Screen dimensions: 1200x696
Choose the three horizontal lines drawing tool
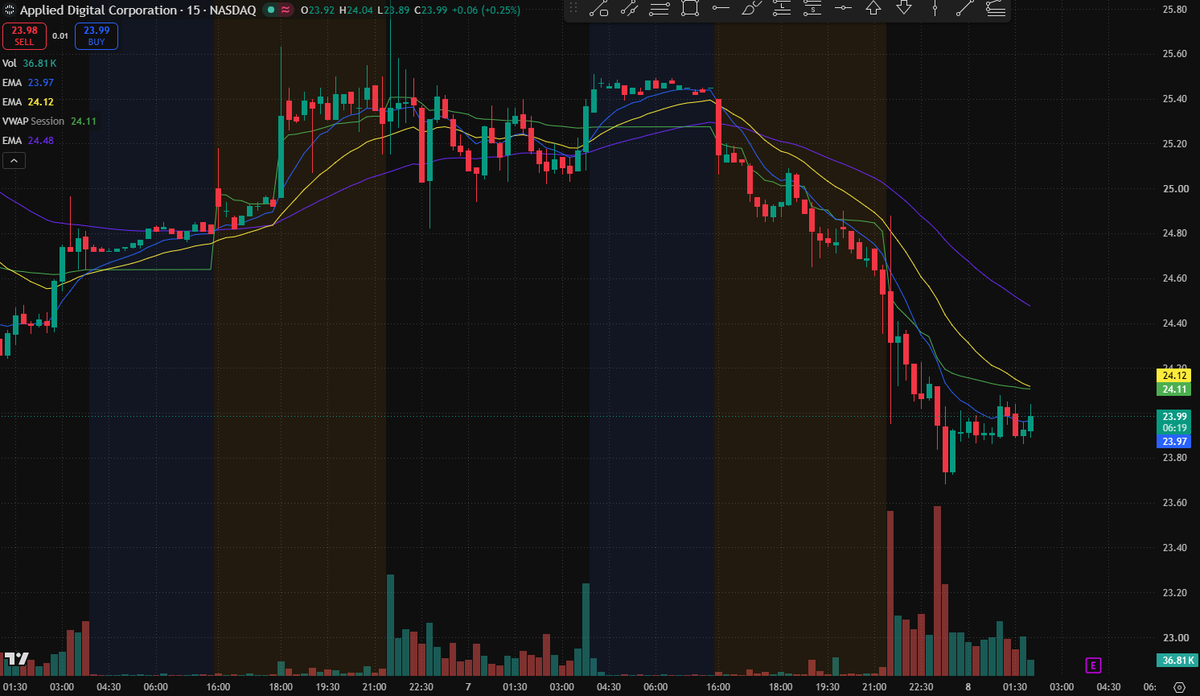tap(660, 10)
